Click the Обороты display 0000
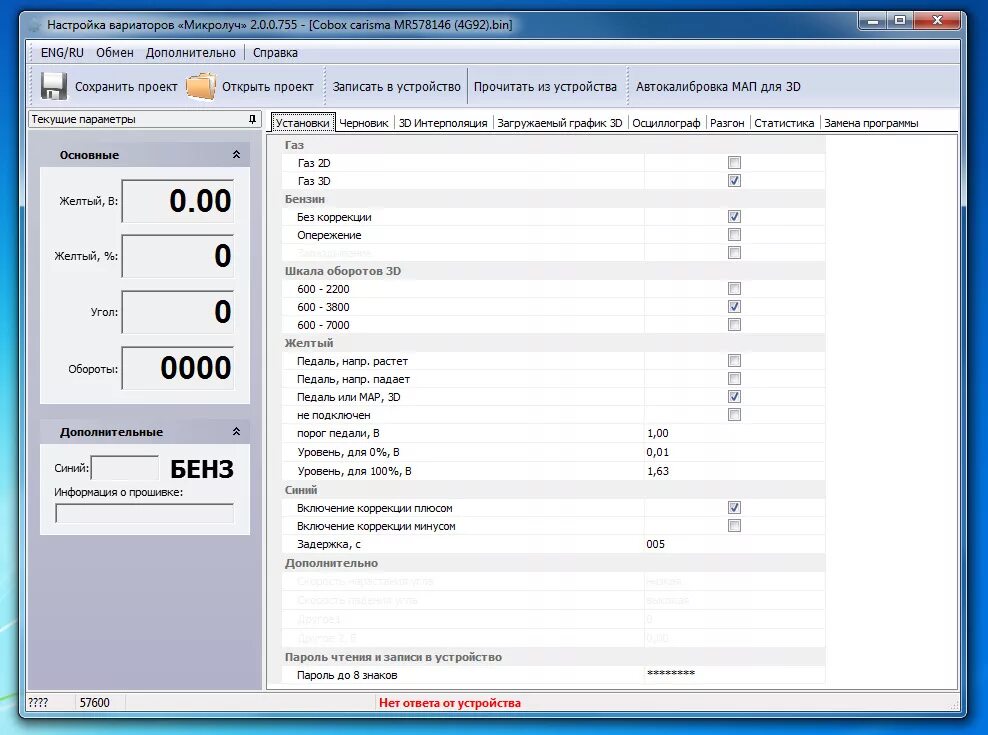Viewport: 988px width, 735px height. pyautogui.click(x=178, y=368)
